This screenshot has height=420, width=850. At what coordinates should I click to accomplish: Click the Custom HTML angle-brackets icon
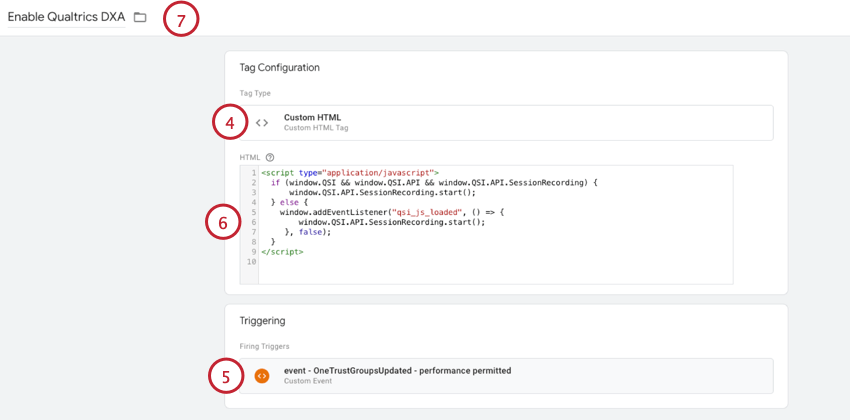tap(262, 123)
